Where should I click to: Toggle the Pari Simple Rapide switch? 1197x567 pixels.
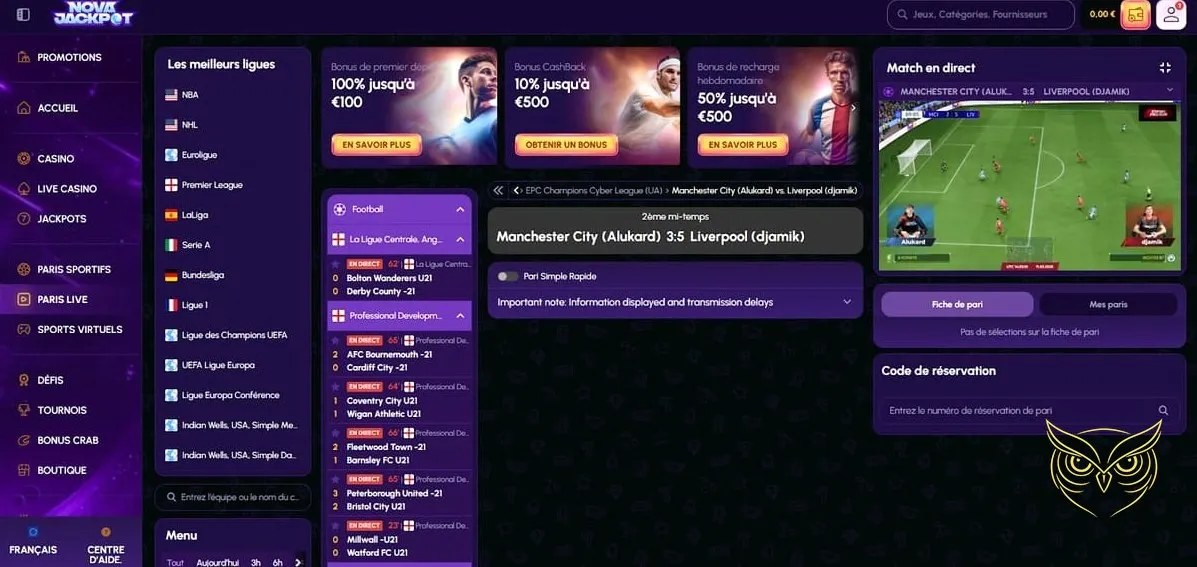[507, 276]
